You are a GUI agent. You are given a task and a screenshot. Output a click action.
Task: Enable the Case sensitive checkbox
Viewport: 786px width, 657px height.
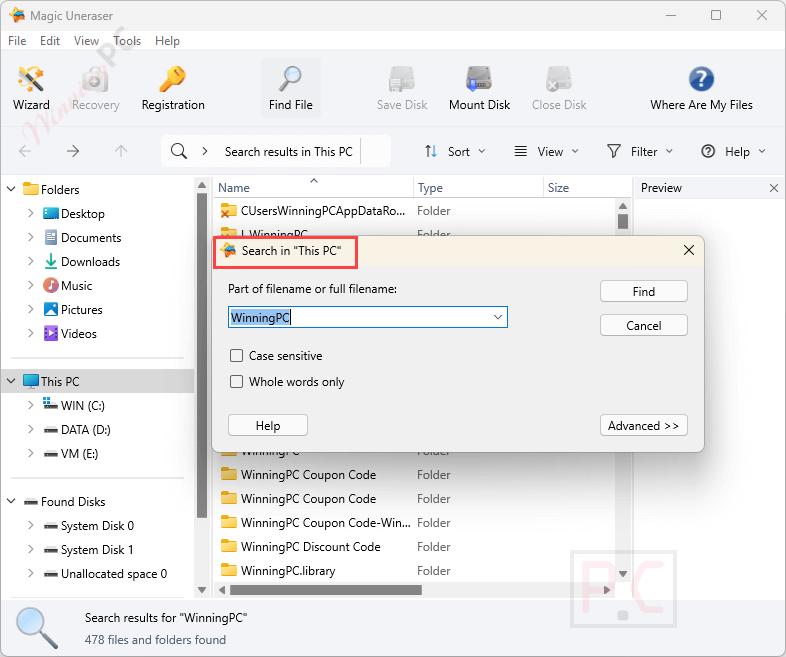coord(236,356)
